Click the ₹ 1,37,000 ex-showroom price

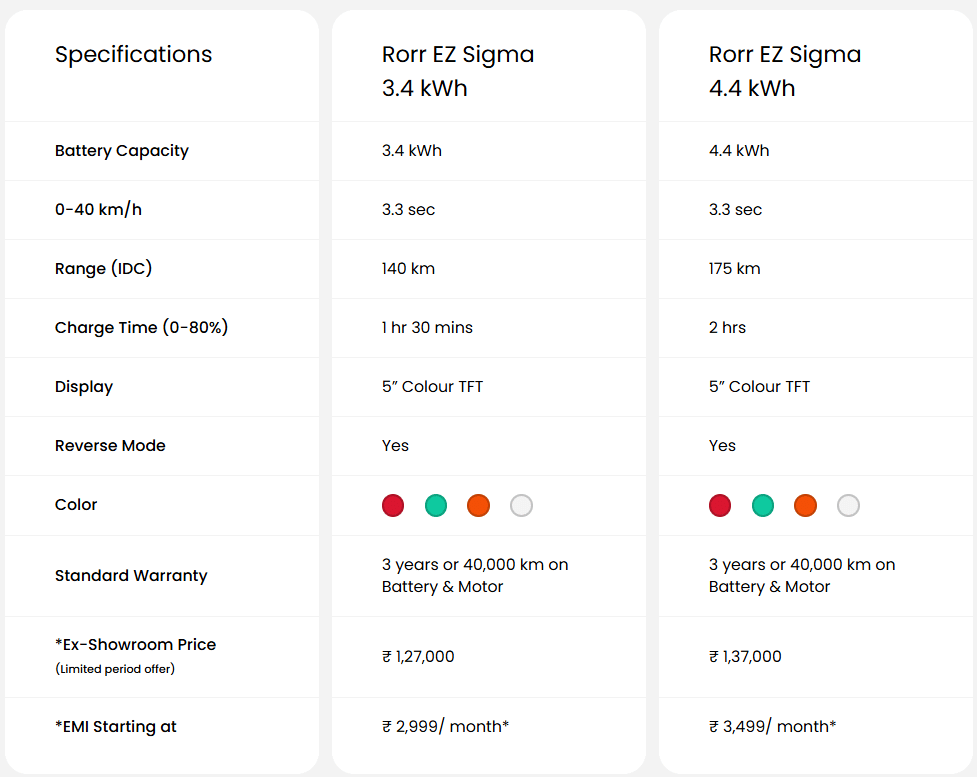[x=745, y=657]
